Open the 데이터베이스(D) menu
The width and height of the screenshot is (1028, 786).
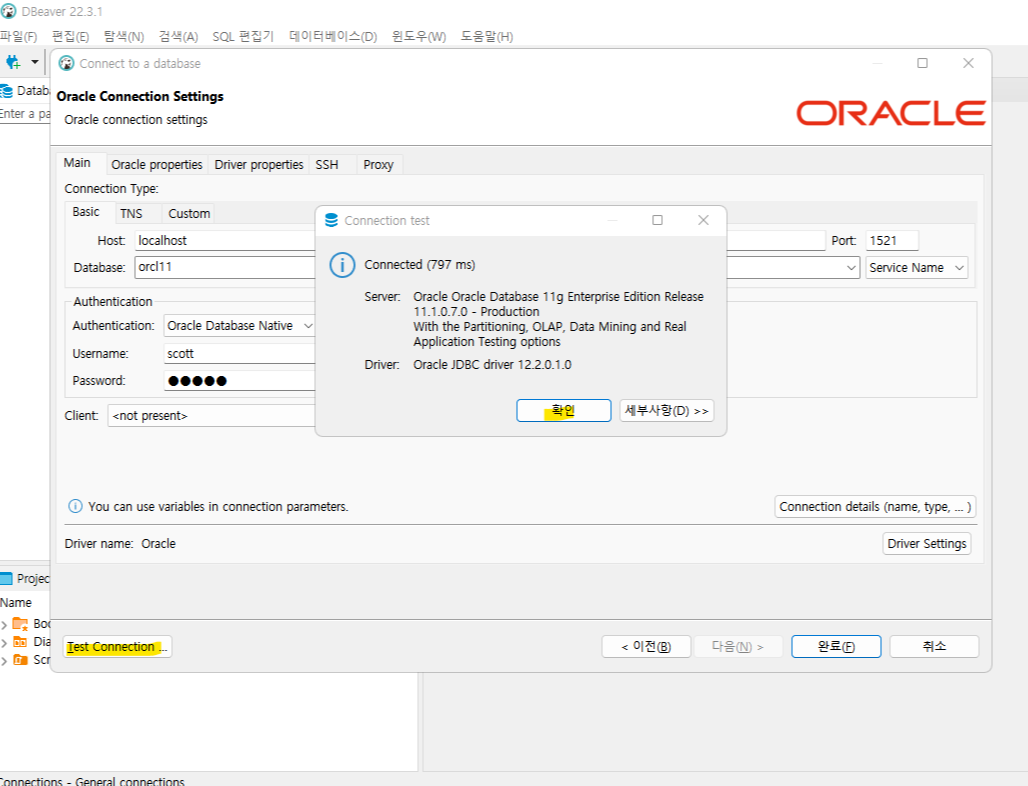[333, 37]
